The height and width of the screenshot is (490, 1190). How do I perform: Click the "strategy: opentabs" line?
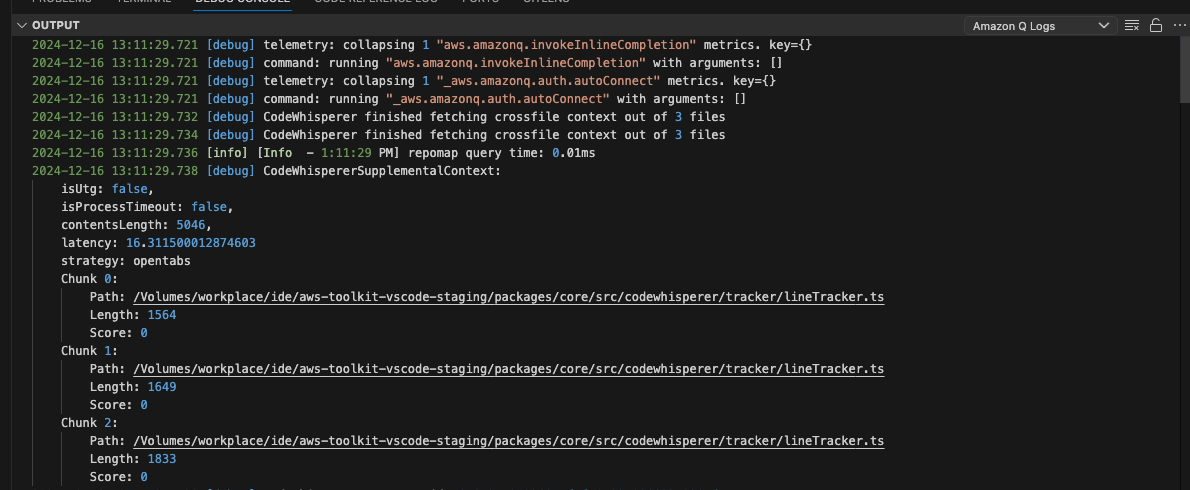pyautogui.click(x=125, y=262)
